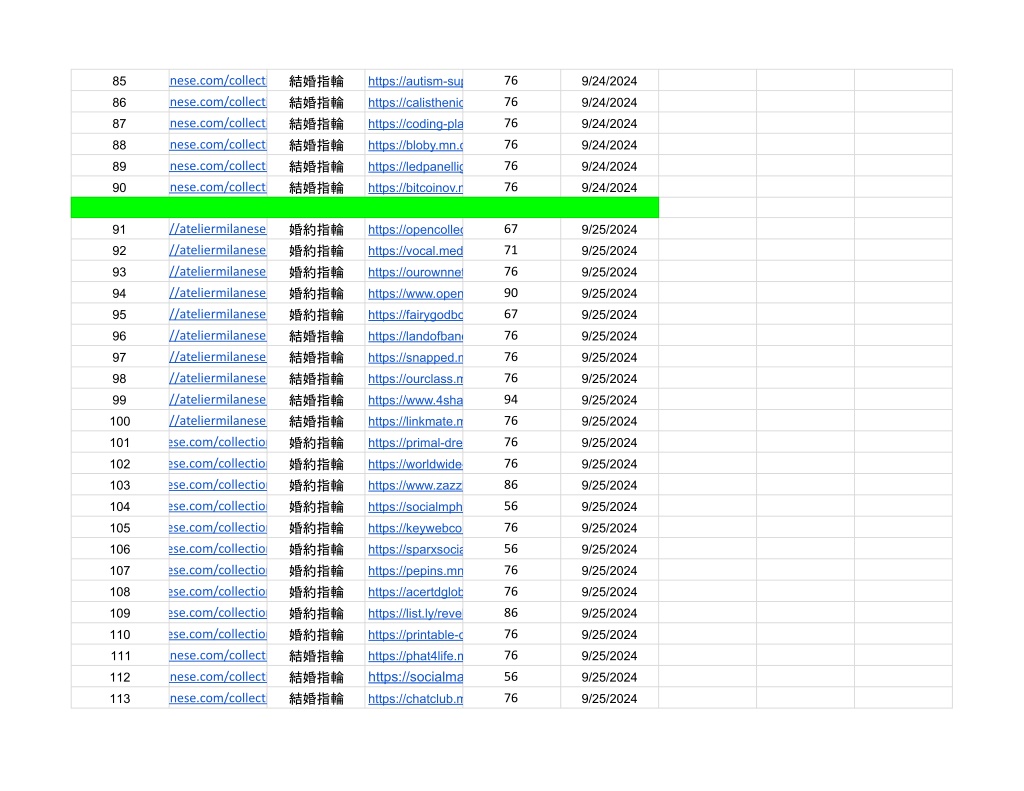This screenshot has width=1024, height=791.
Task: Select the 9/25/2024 date cell in row 91
Action: tap(609, 229)
